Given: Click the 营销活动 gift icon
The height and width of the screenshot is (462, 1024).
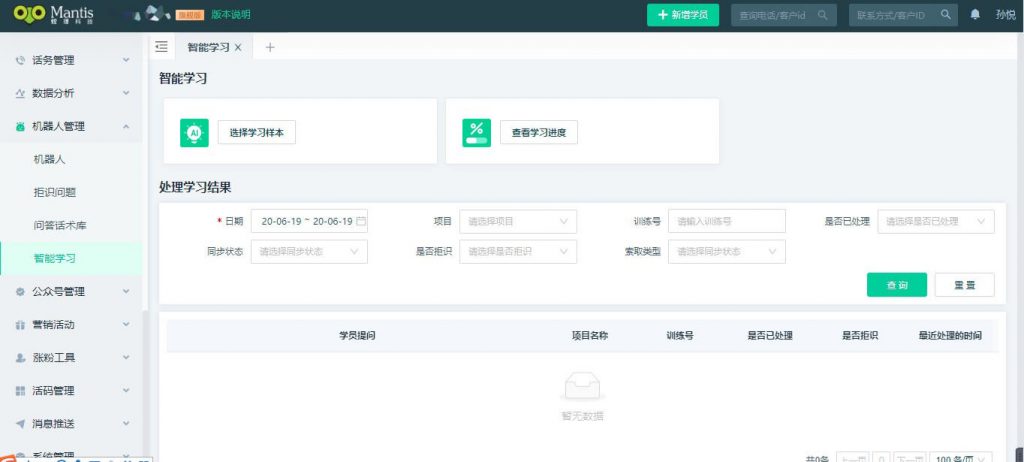Looking at the screenshot, I should [x=20, y=325].
